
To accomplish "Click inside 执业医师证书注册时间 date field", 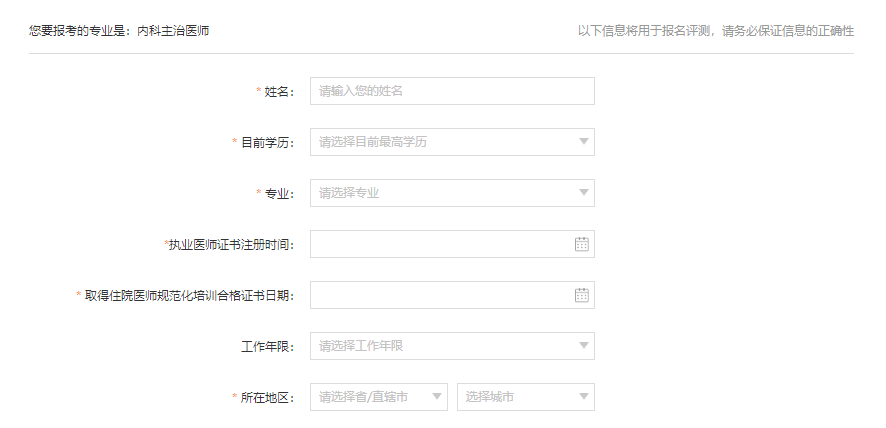I will coord(440,244).
